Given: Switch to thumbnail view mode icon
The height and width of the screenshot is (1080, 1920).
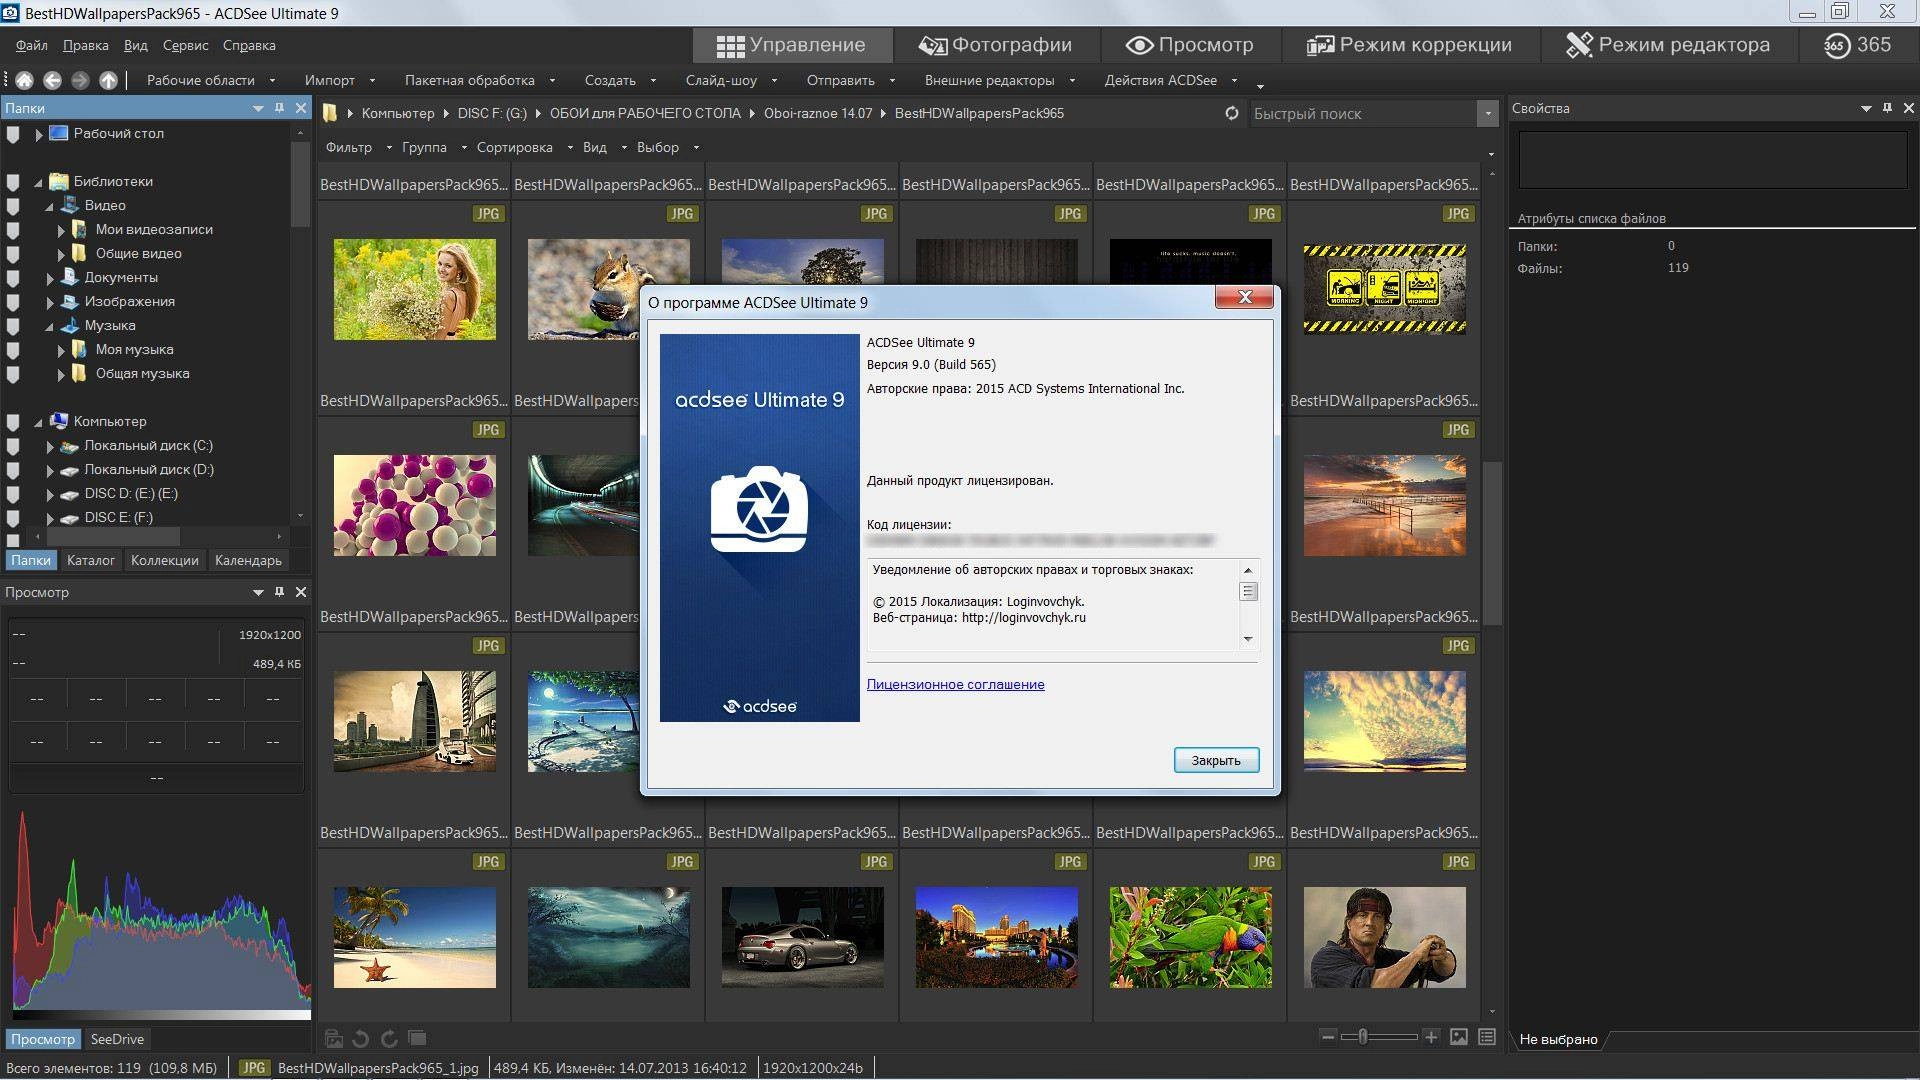Looking at the screenshot, I should (x=1459, y=1037).
